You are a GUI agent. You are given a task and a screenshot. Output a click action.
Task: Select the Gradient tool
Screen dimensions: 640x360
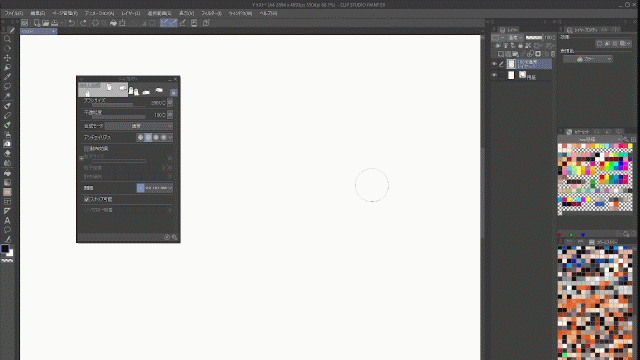7,182
